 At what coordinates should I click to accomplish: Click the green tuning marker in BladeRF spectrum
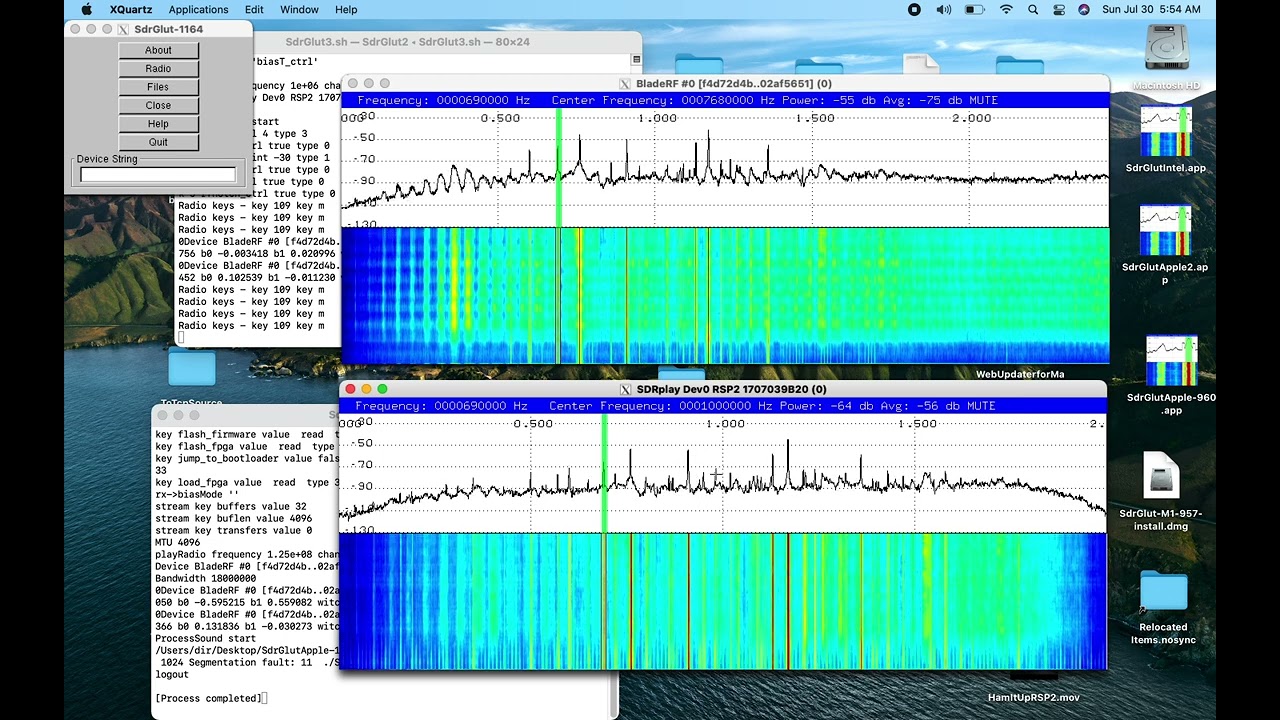(558, 168)
